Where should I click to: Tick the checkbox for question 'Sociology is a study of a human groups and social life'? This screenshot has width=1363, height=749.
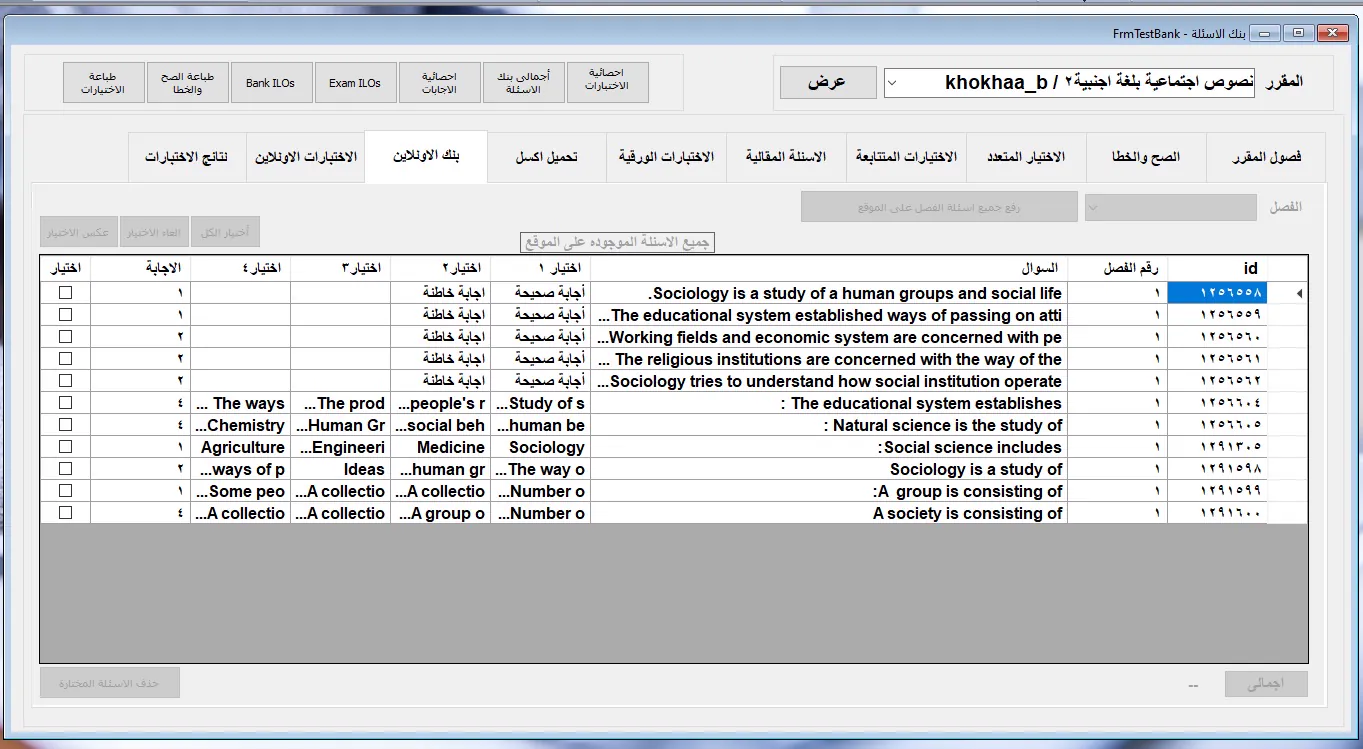point(65,293)
